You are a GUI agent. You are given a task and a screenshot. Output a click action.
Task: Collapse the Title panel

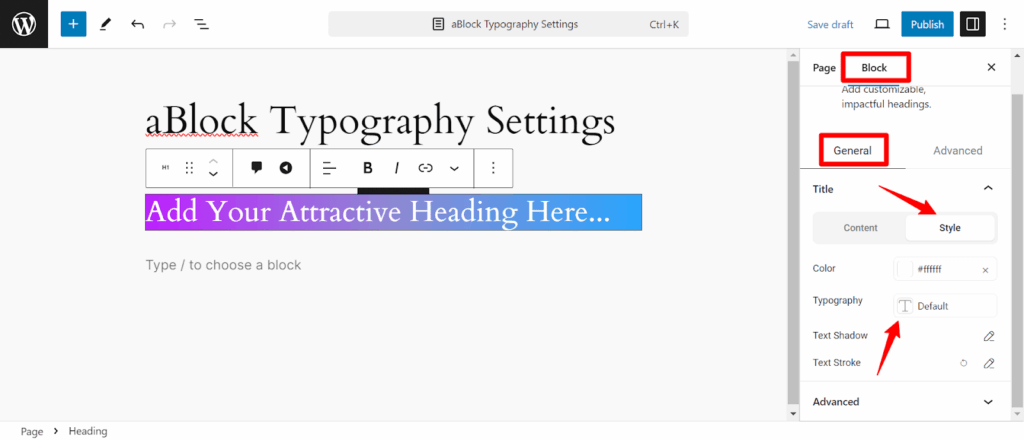(x=988, y=189)
